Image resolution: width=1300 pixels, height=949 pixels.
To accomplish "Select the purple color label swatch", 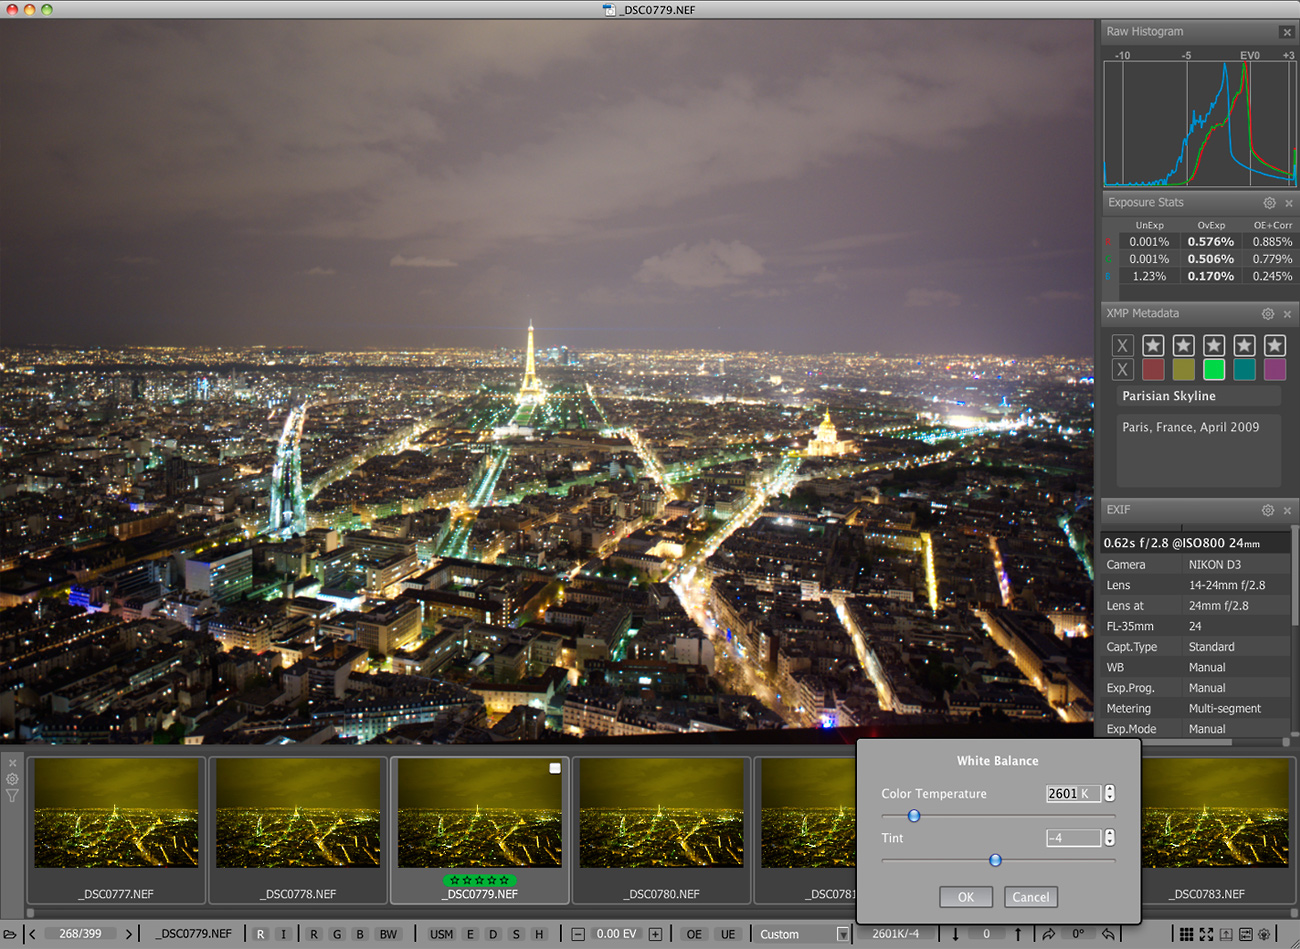I will (1274, 370).
